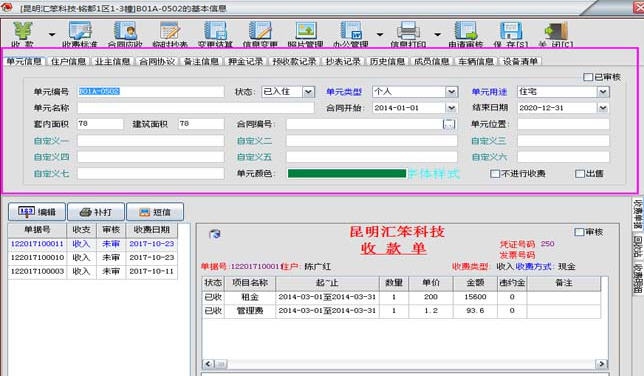
Task: Open the arrow menu next to 收款
Action: pyautogui.click(x=52, y=35)
